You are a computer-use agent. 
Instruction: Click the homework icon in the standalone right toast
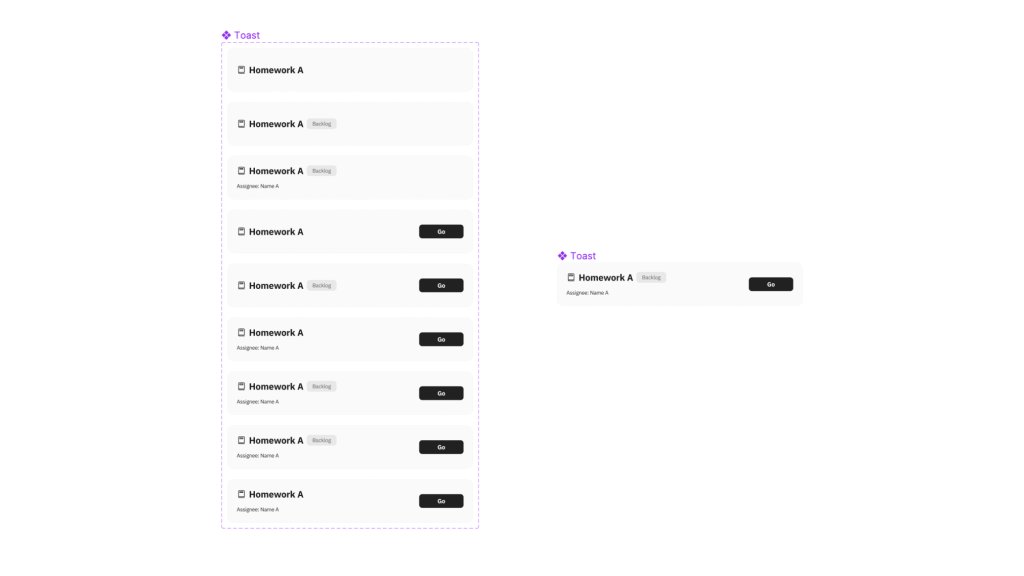click(x=571, y=278)
